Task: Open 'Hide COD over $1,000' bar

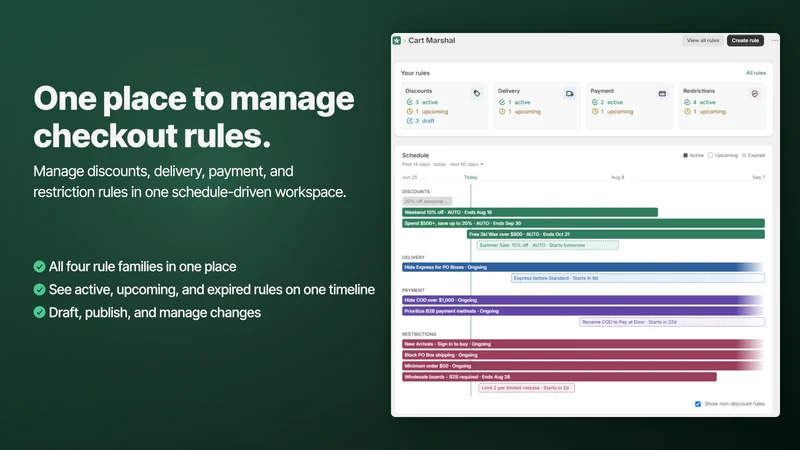Action: tap(583, 300)
